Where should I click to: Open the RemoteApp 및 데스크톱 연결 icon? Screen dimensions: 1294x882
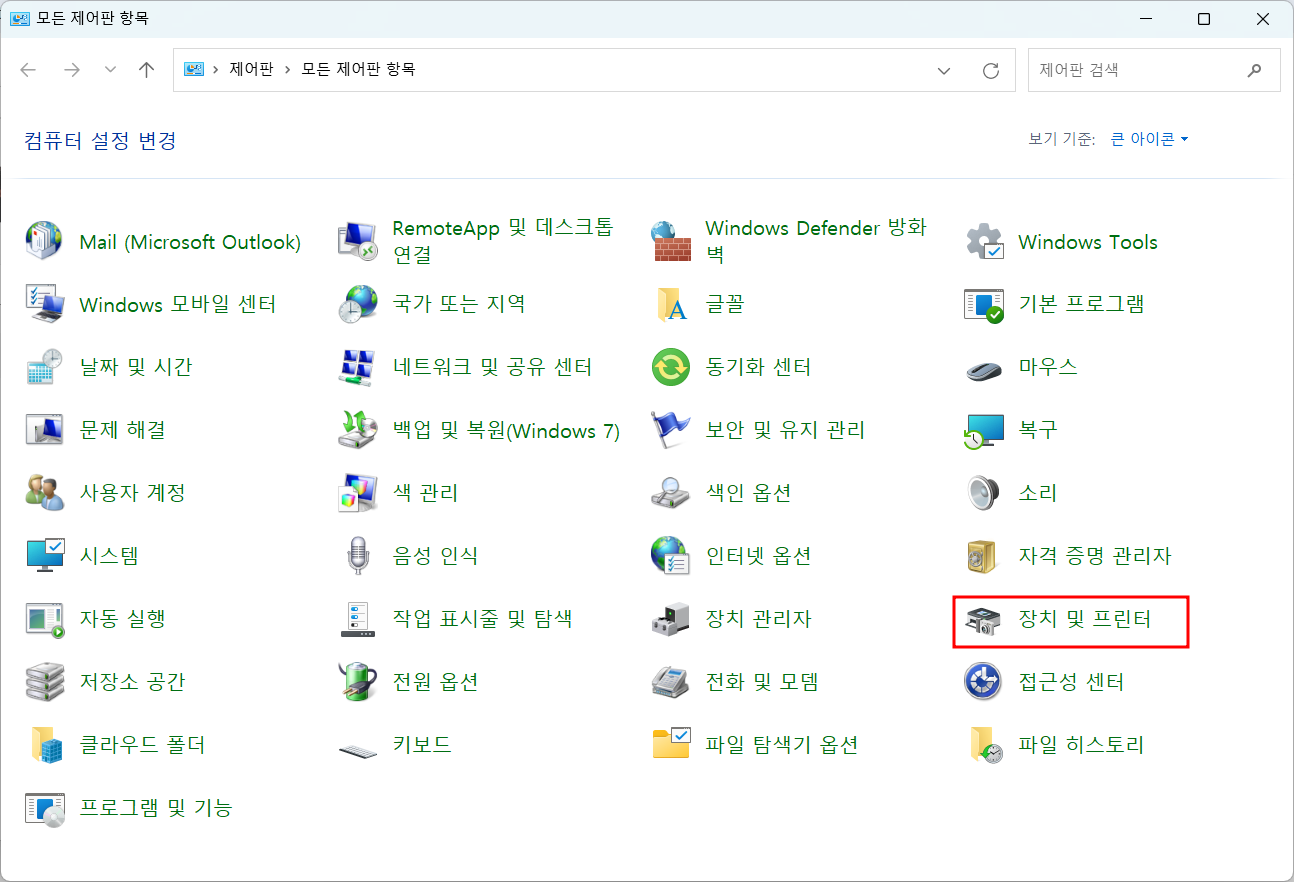(358, 242)
